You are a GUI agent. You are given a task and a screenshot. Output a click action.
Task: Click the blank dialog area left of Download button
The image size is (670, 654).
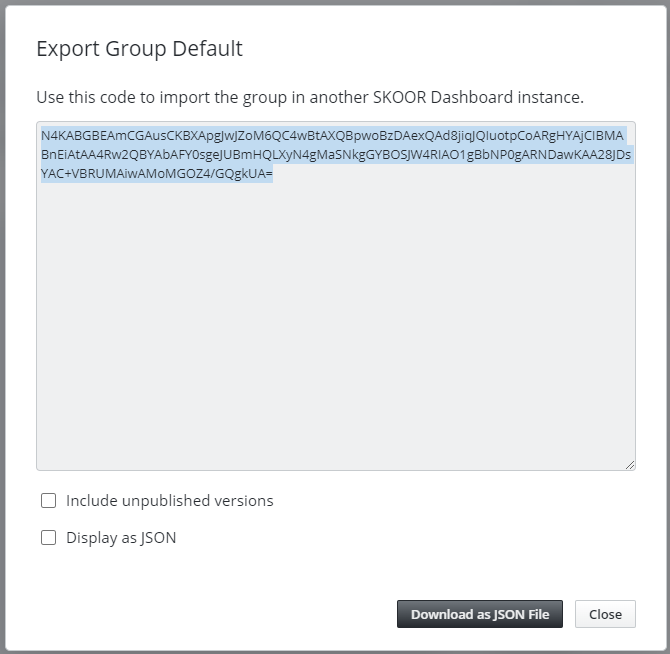coord(214,614)
